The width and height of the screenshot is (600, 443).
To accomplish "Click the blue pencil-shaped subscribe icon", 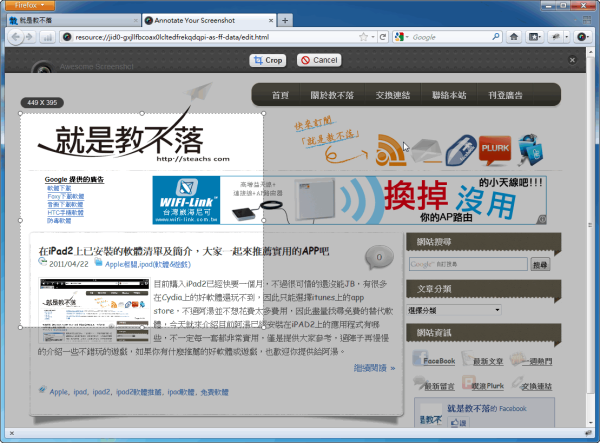I will click(461, 150).
